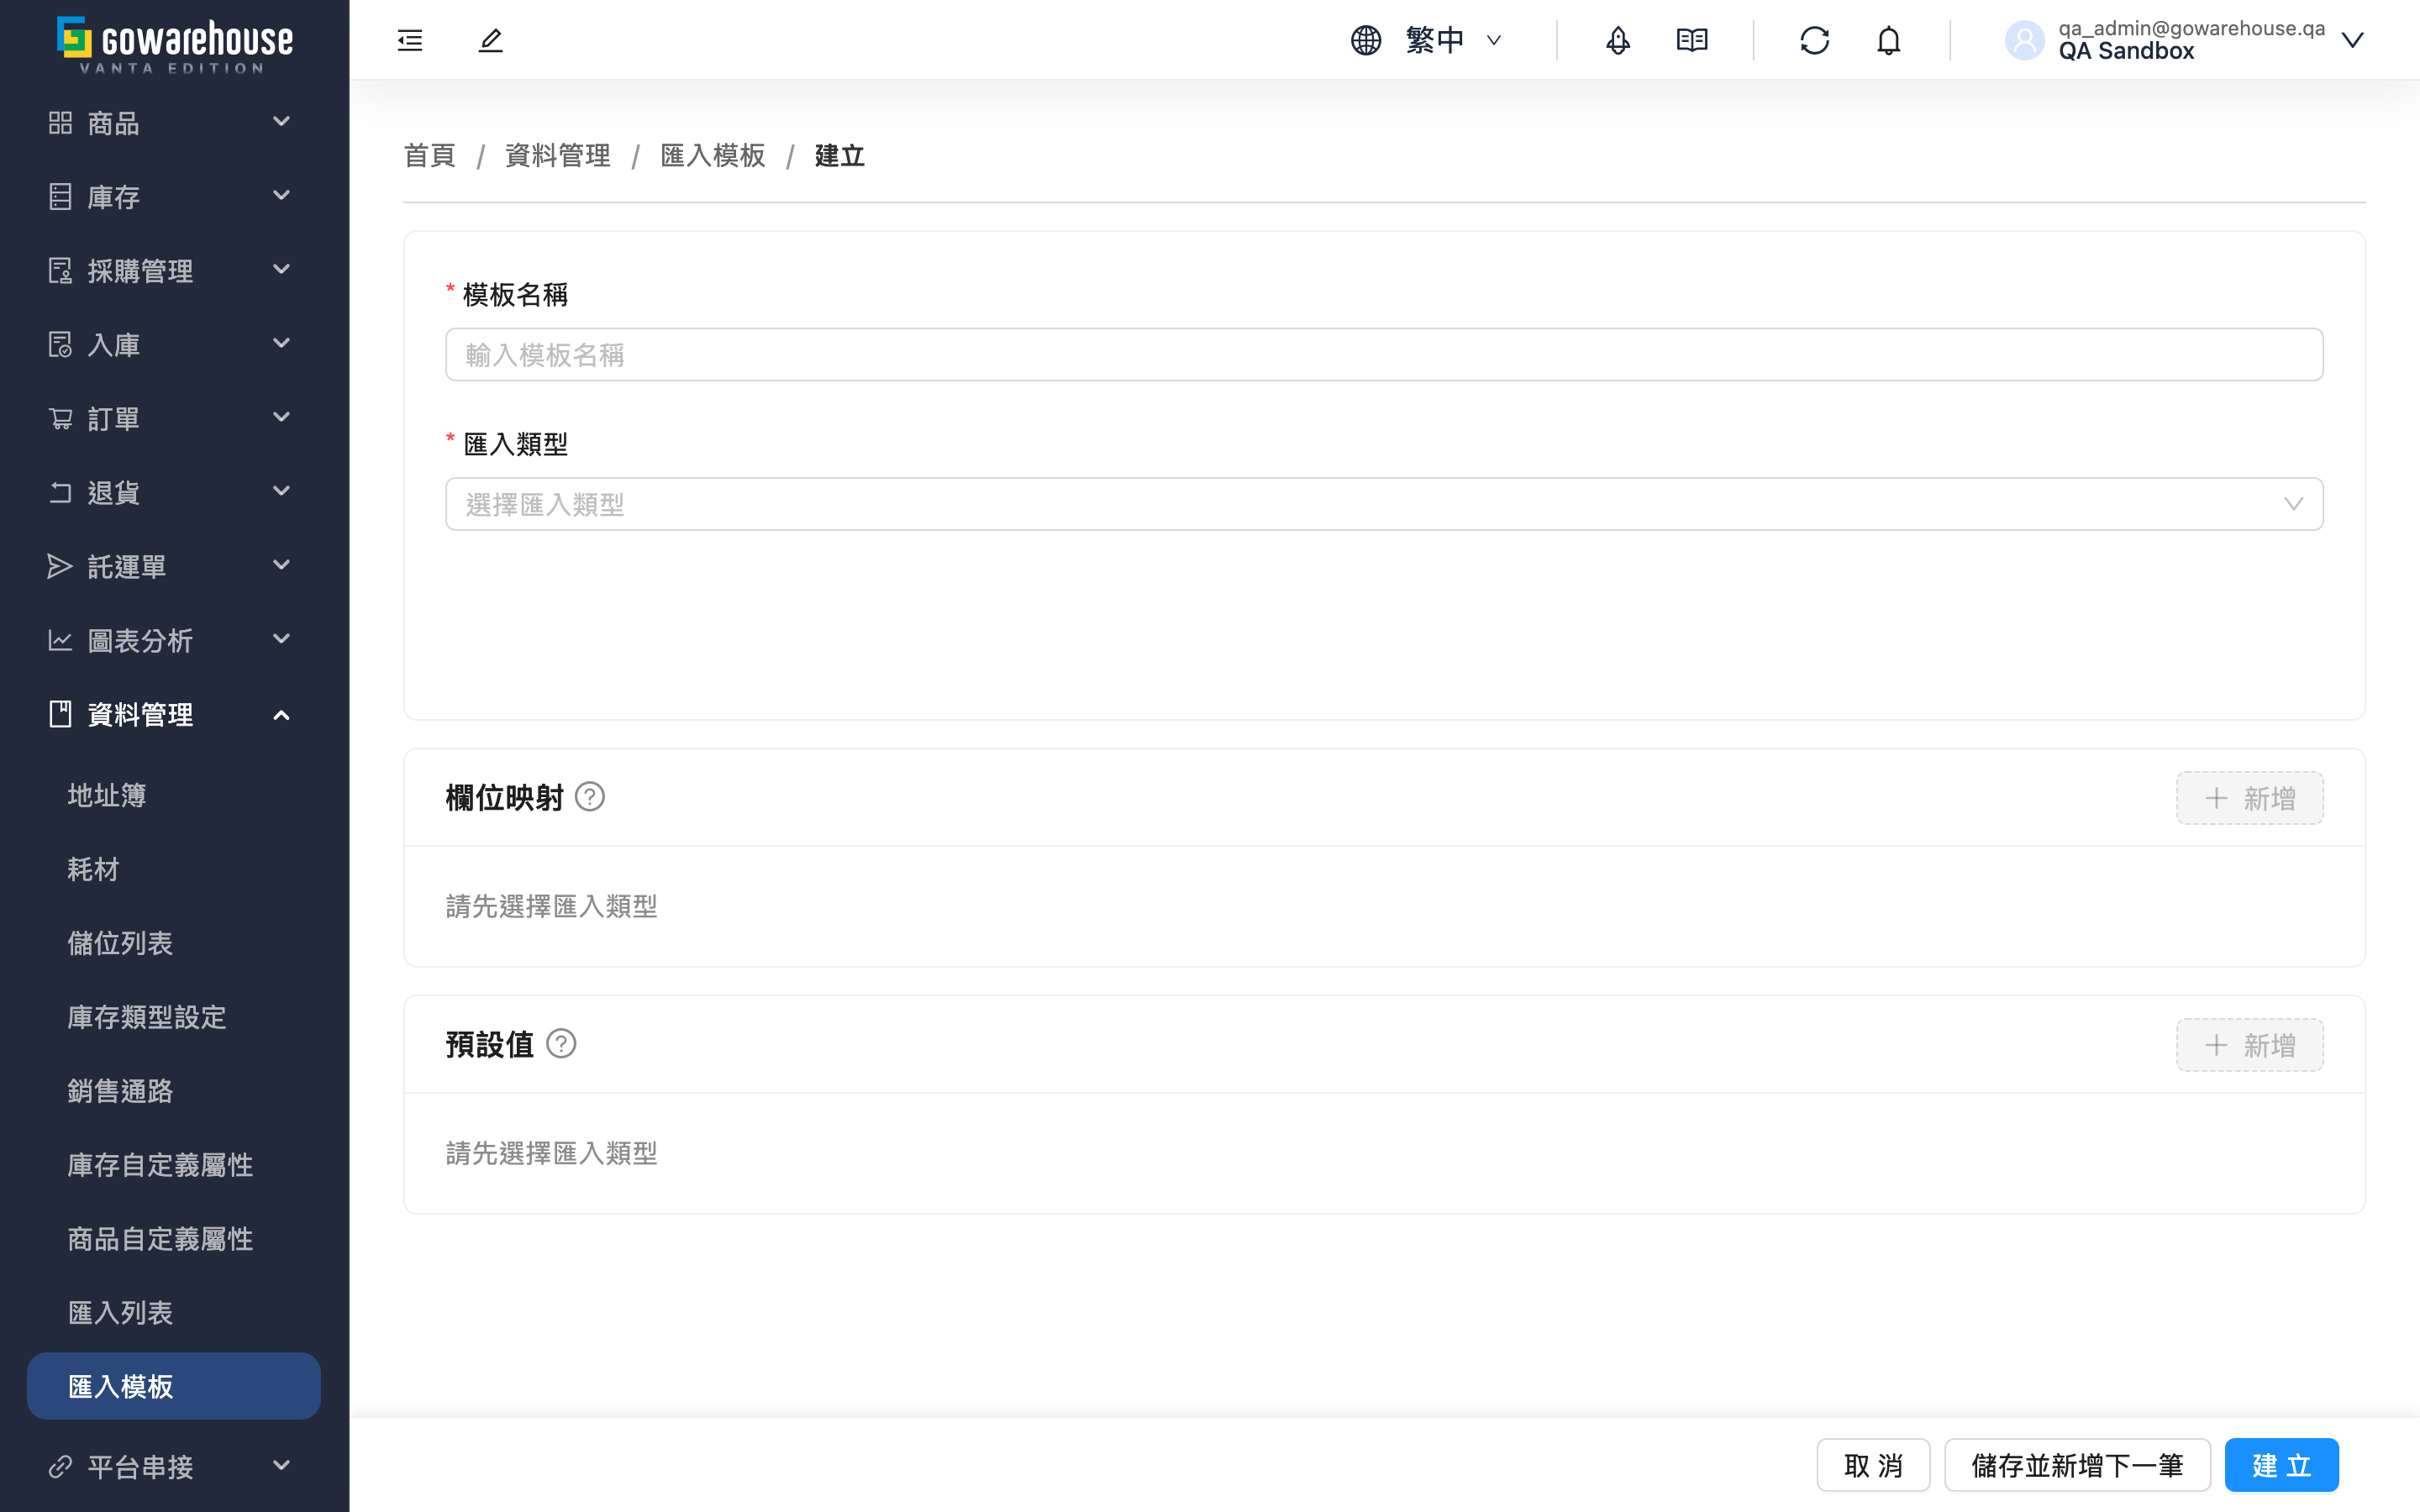Click the 新增 button in 欄位映射
This screenshot has width=2420, height=1512.
click(2250, 798)
